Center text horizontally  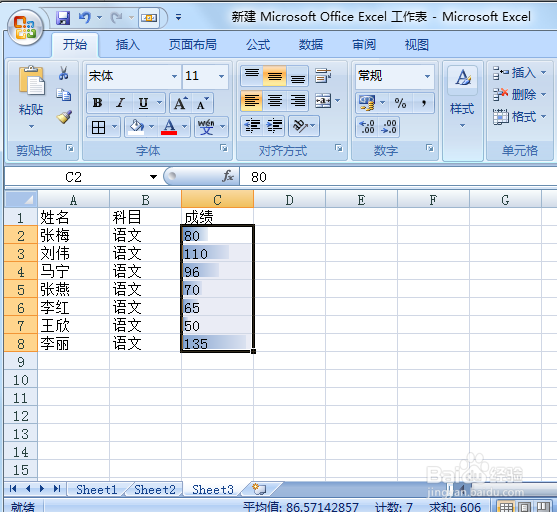click(275, 101)
